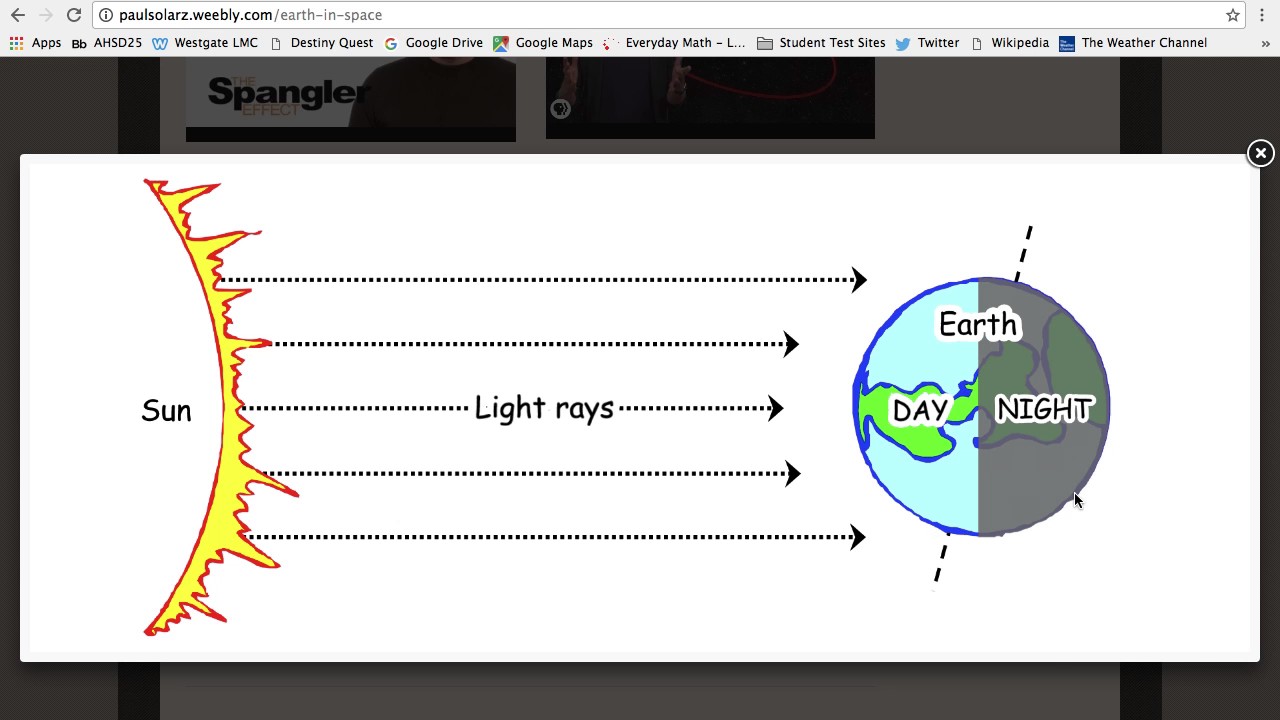1280x720 pixels.
Task: Click the Sun label in diagram
Action: [166, 411]
